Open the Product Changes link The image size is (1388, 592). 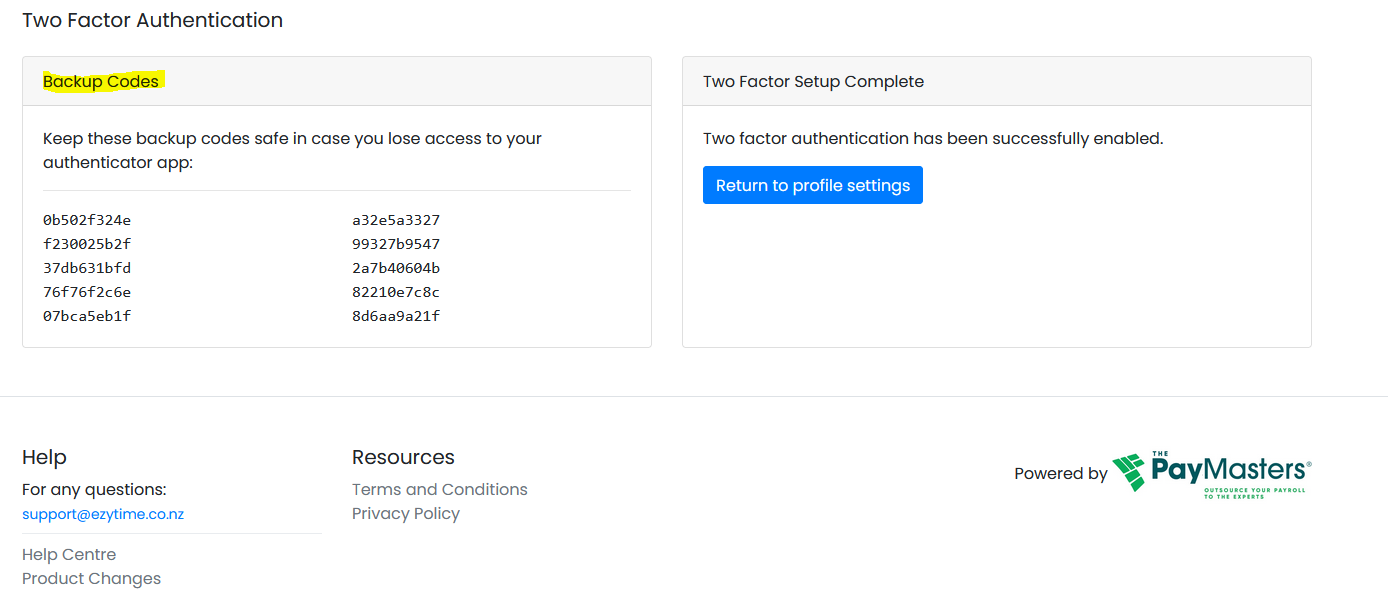pyautogui.click(x=91, y=578)
